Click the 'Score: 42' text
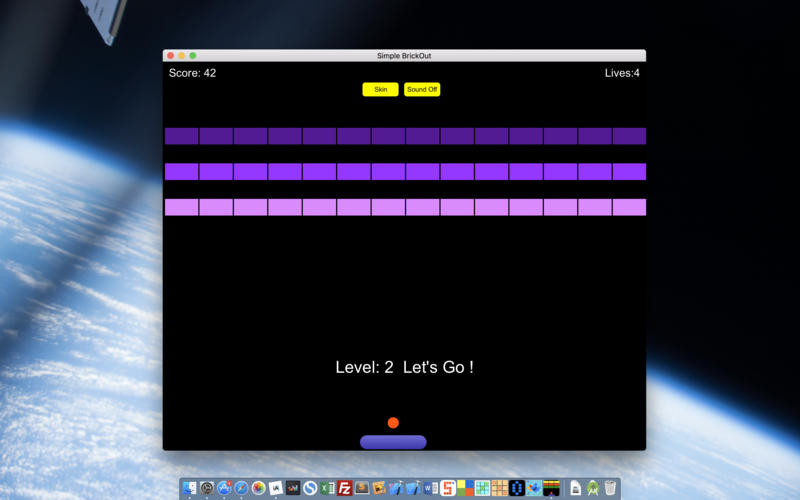The image size is (800, 500). click(192, 73)
